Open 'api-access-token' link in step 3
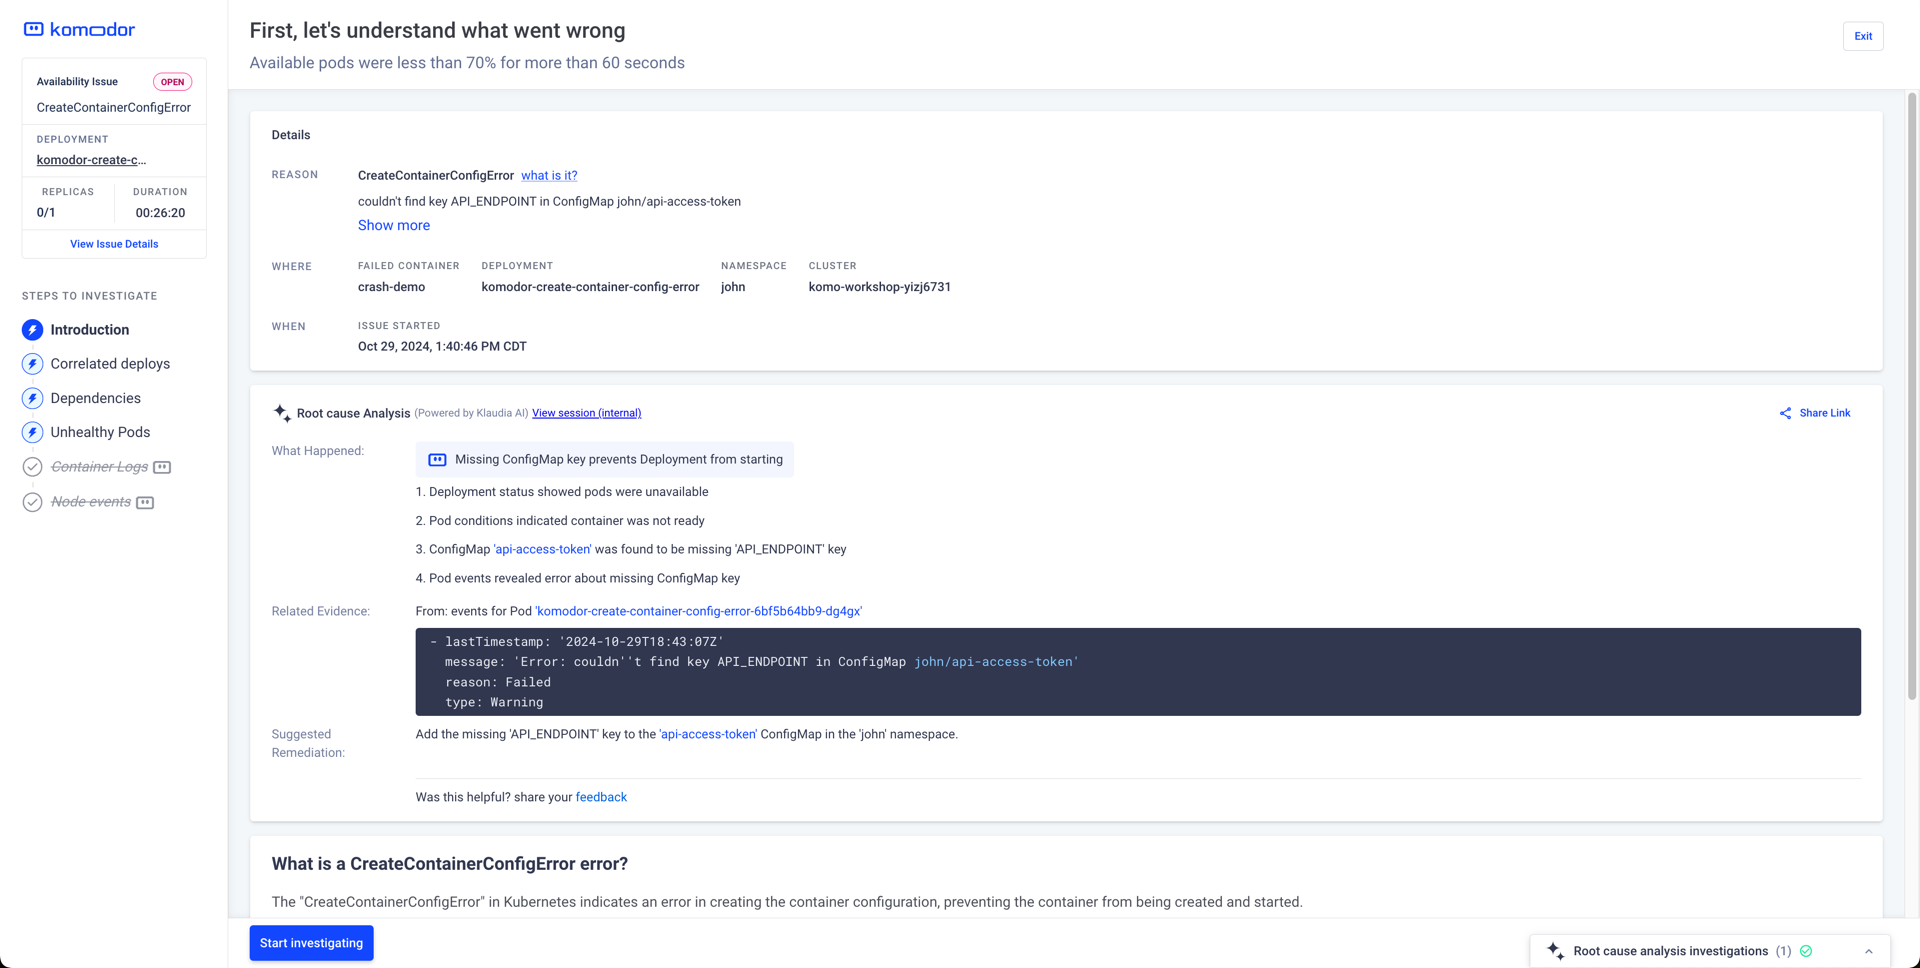 pos(542,549)
